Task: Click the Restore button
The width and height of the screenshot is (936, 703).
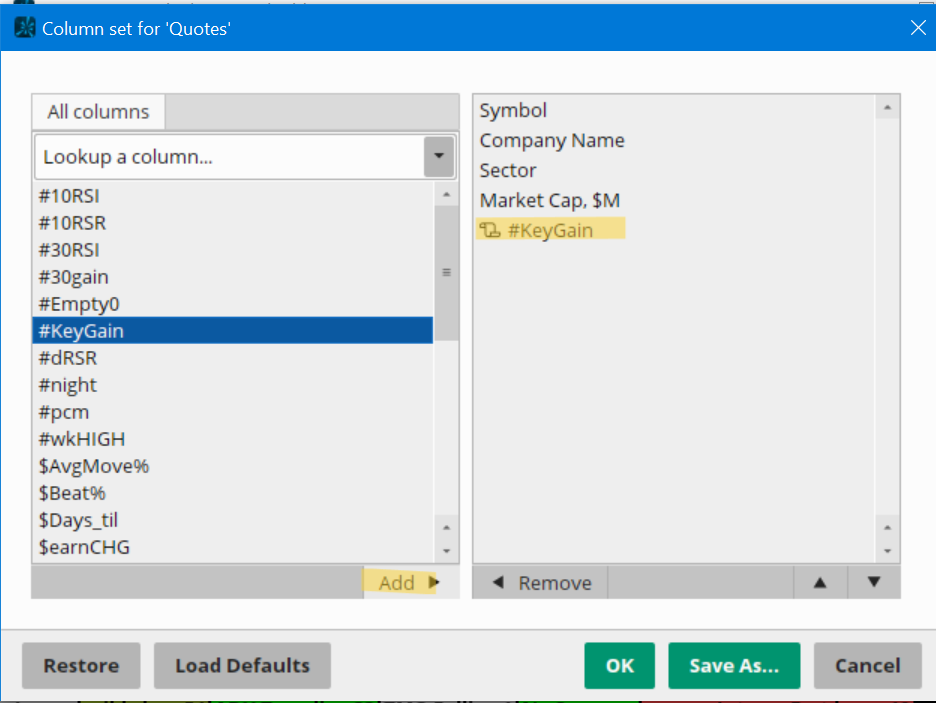Action: 81,665
